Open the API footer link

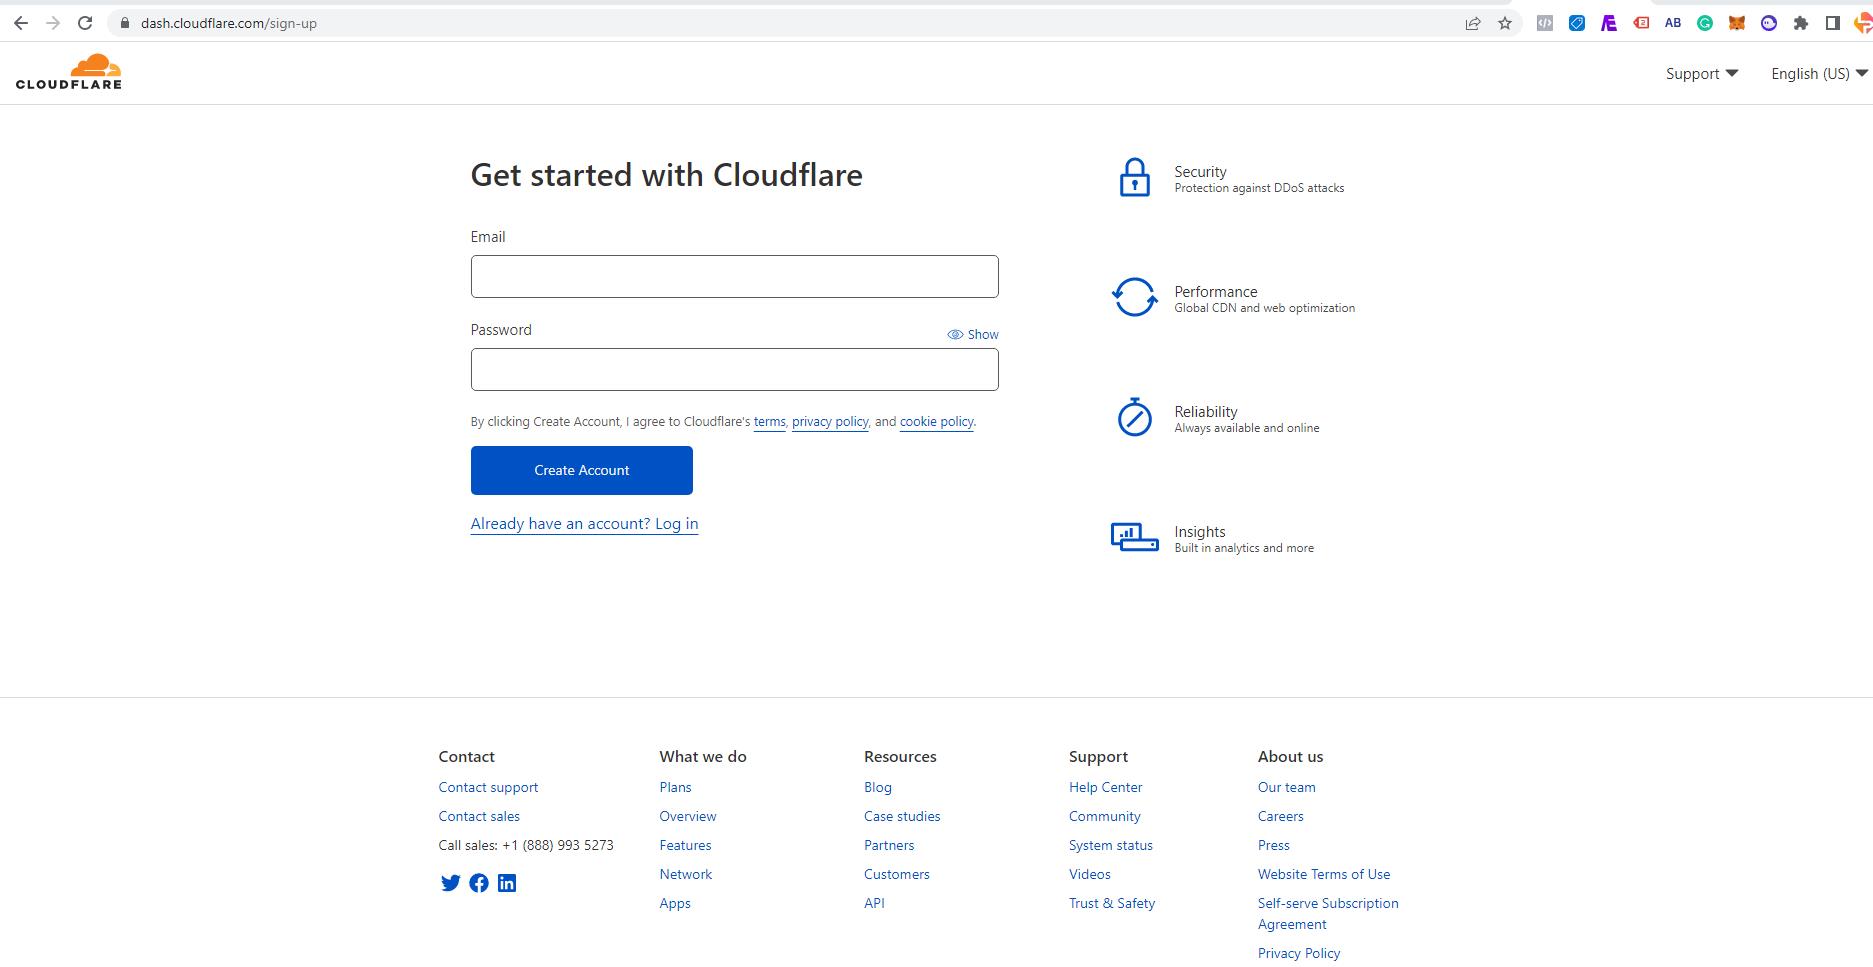(874, 904)
